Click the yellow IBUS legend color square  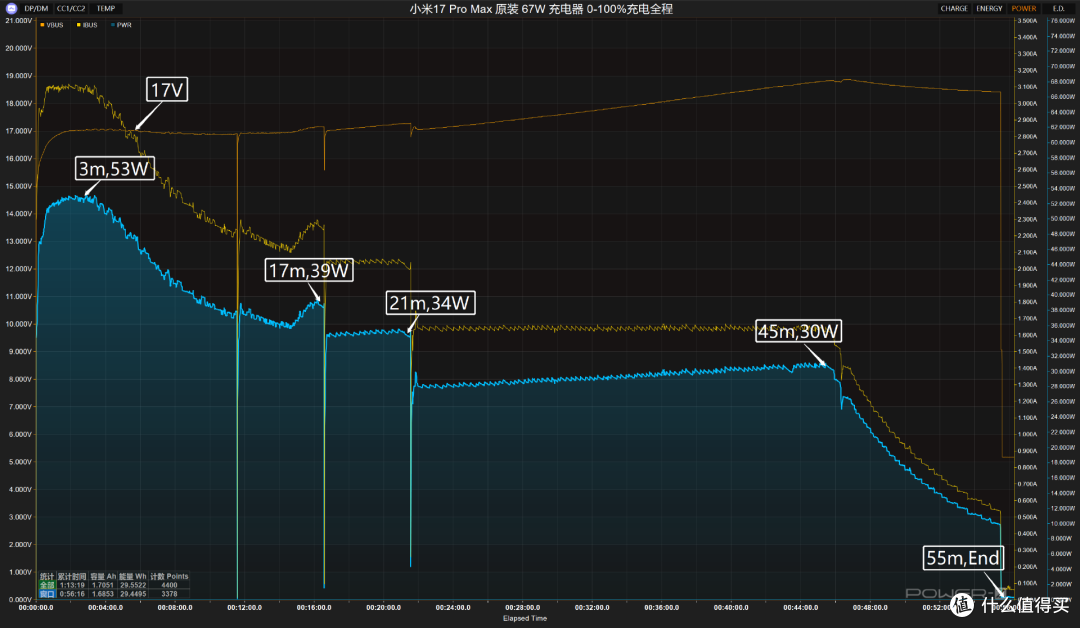[79, 25]
